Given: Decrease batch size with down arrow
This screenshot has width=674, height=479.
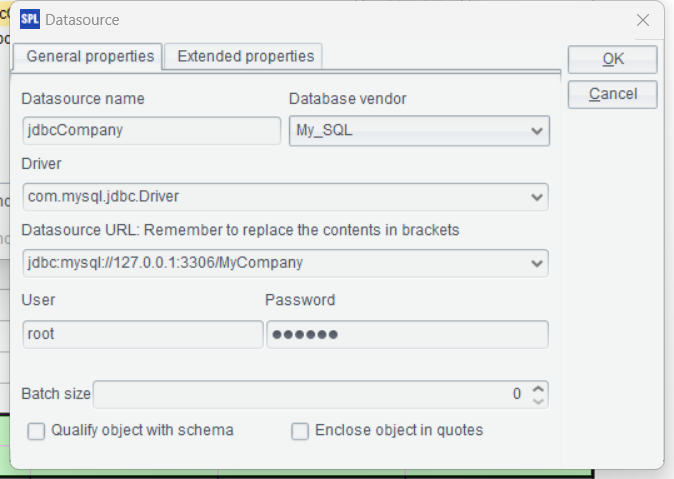Looking at the screenshot, I should tap(539, 400).
